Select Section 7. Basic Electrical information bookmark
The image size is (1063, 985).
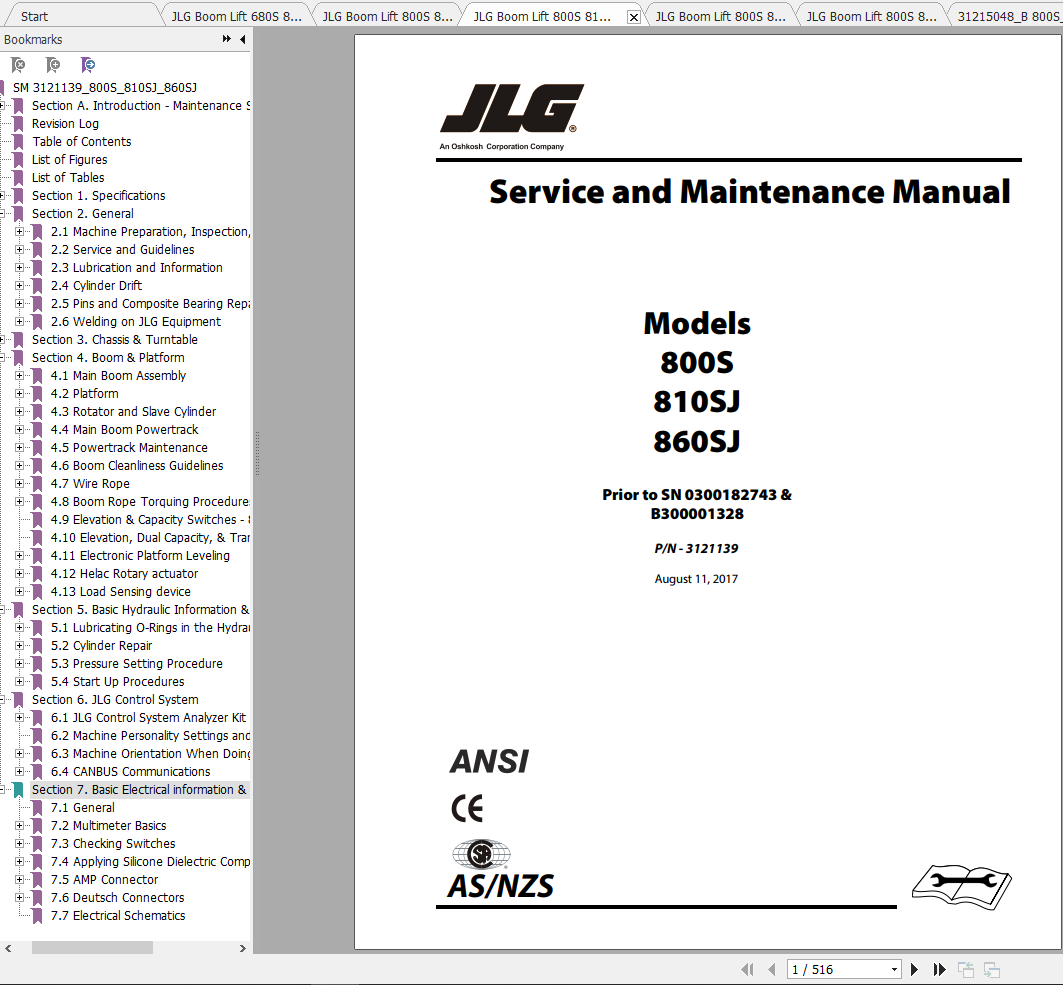point(139,790)
